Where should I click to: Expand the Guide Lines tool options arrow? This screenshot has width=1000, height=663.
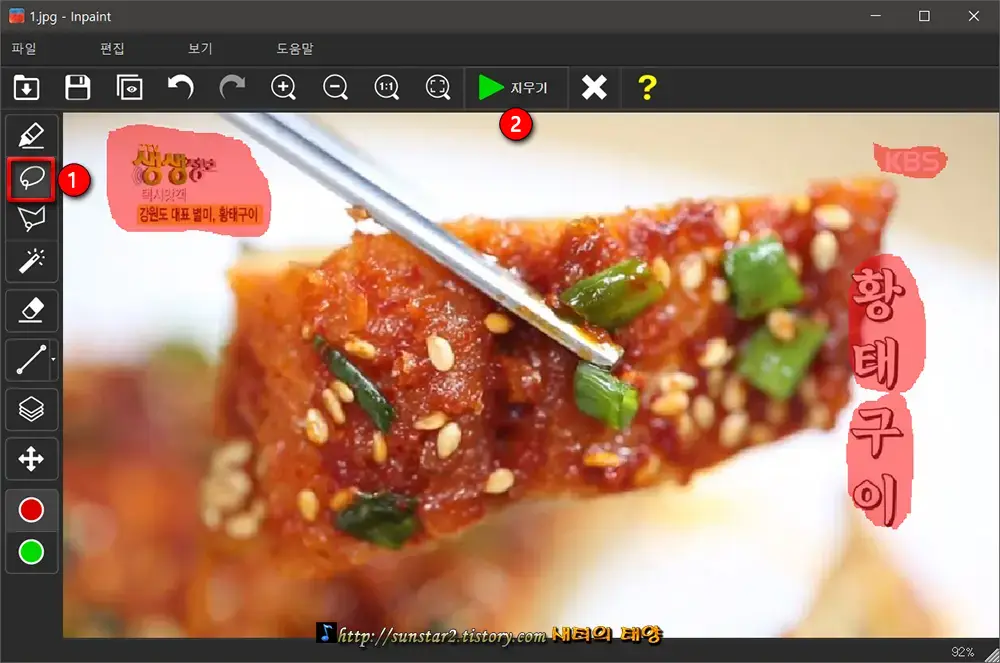(55, 359)
